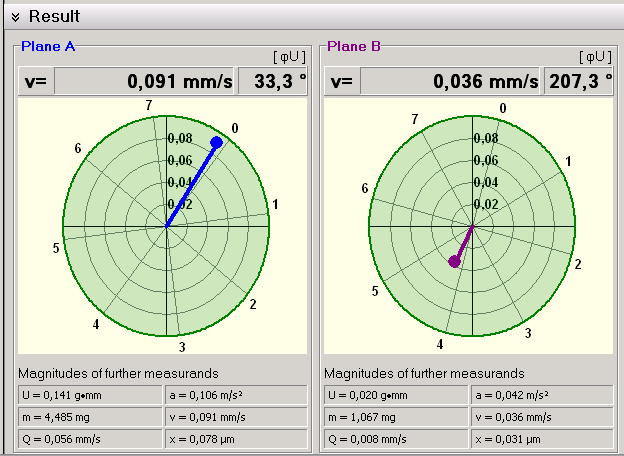Select the 33,3° angle field in Plane A
The image size is (624, 456).
click(272, 82)
